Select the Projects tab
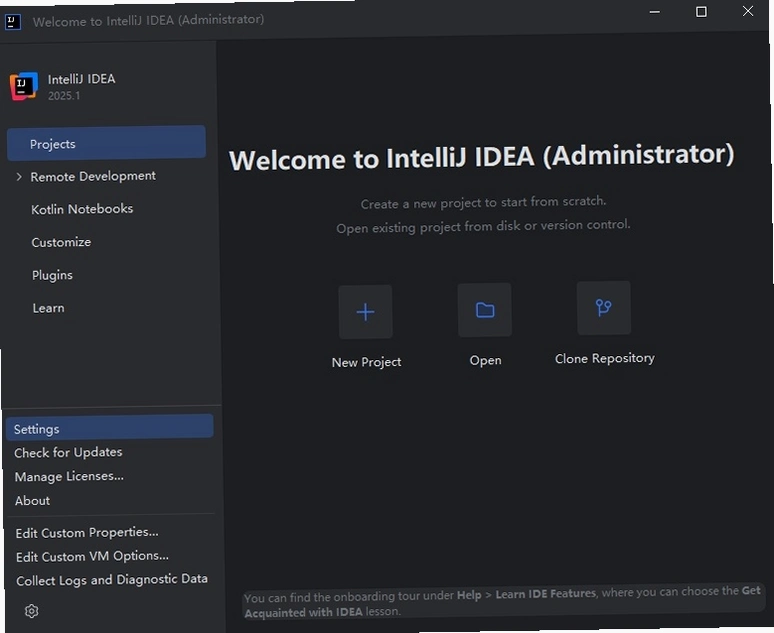 click(x=106, y=143)
